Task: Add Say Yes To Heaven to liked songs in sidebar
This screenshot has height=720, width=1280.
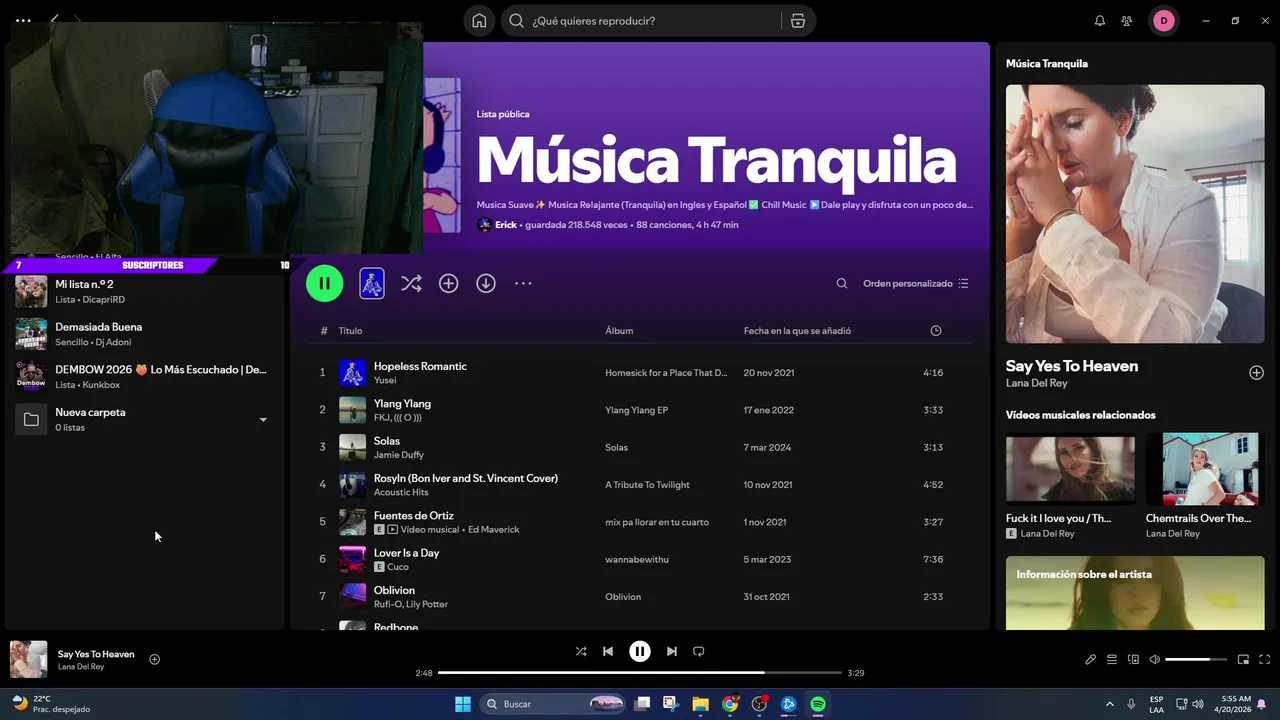Action: coord(1256,373)
